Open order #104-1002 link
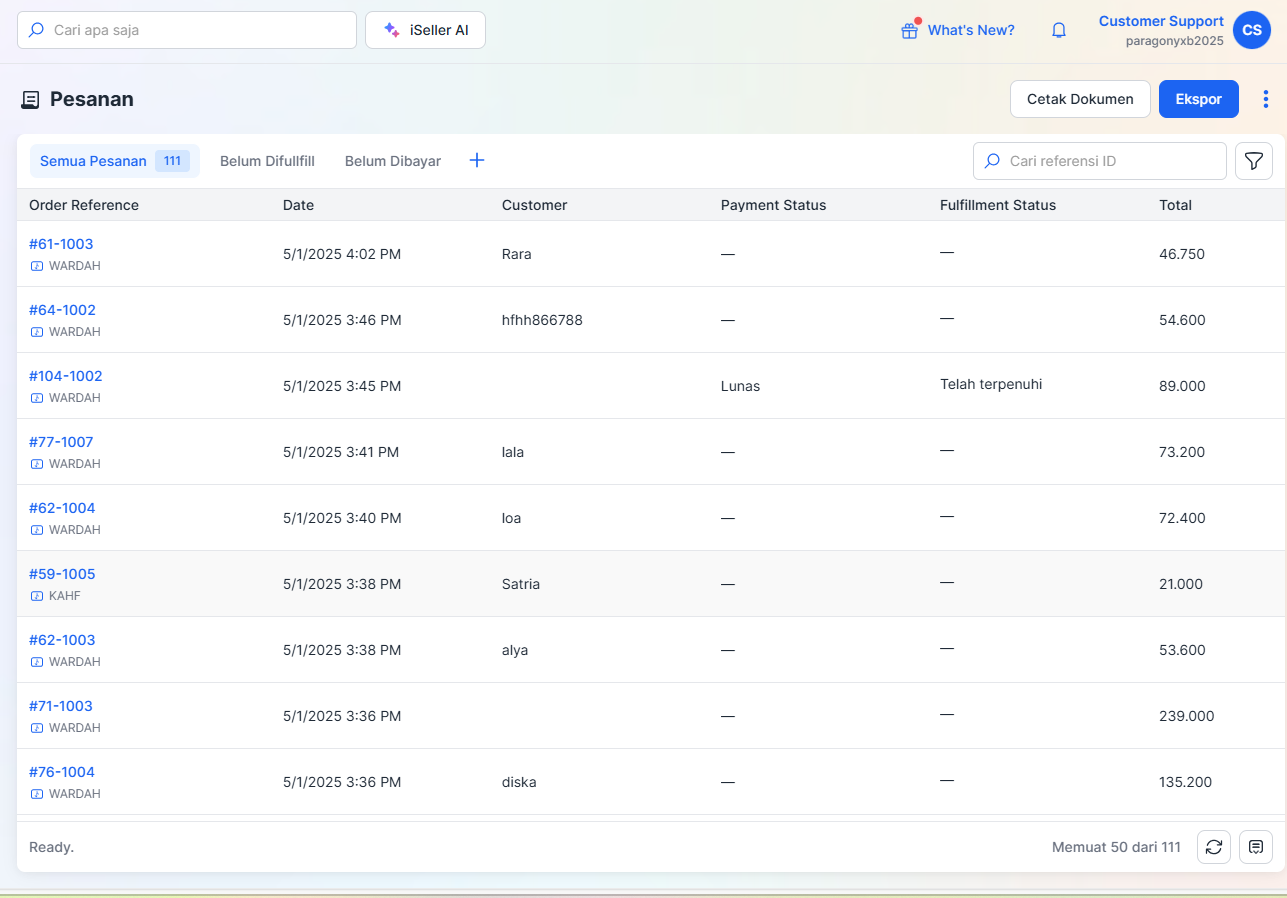1287x898 pixels. 66,376
